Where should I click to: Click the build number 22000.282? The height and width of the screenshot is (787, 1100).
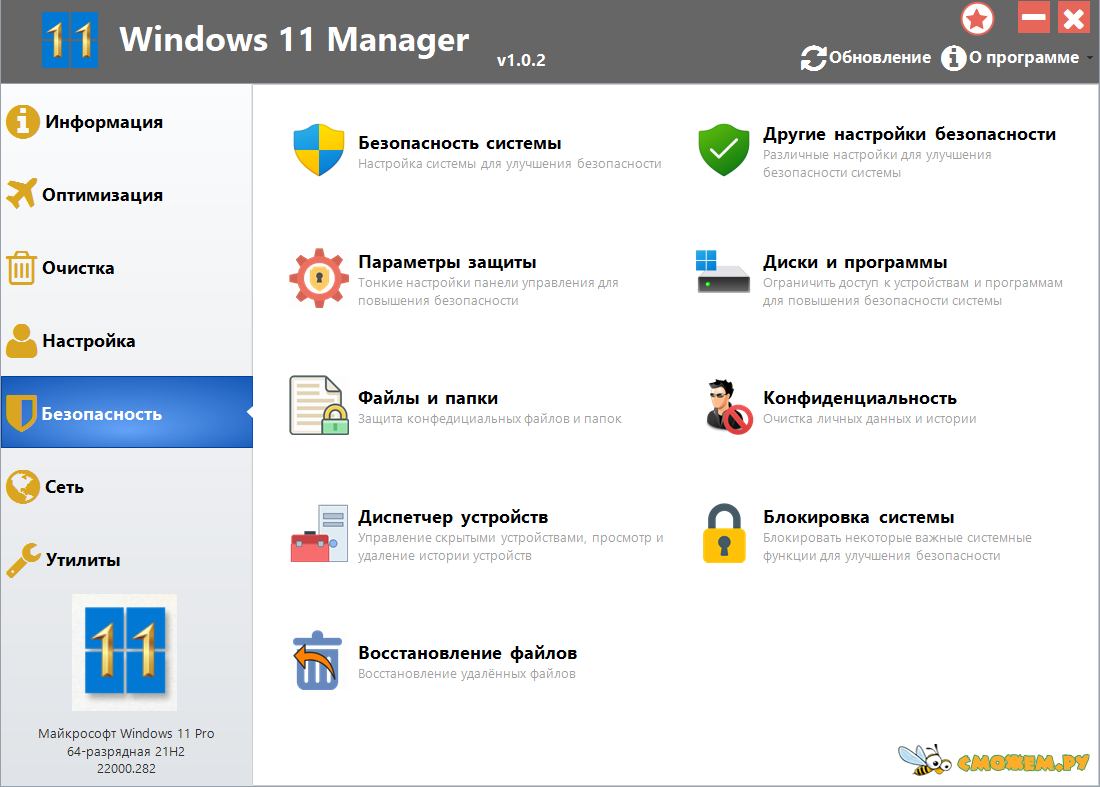(126, 769)
